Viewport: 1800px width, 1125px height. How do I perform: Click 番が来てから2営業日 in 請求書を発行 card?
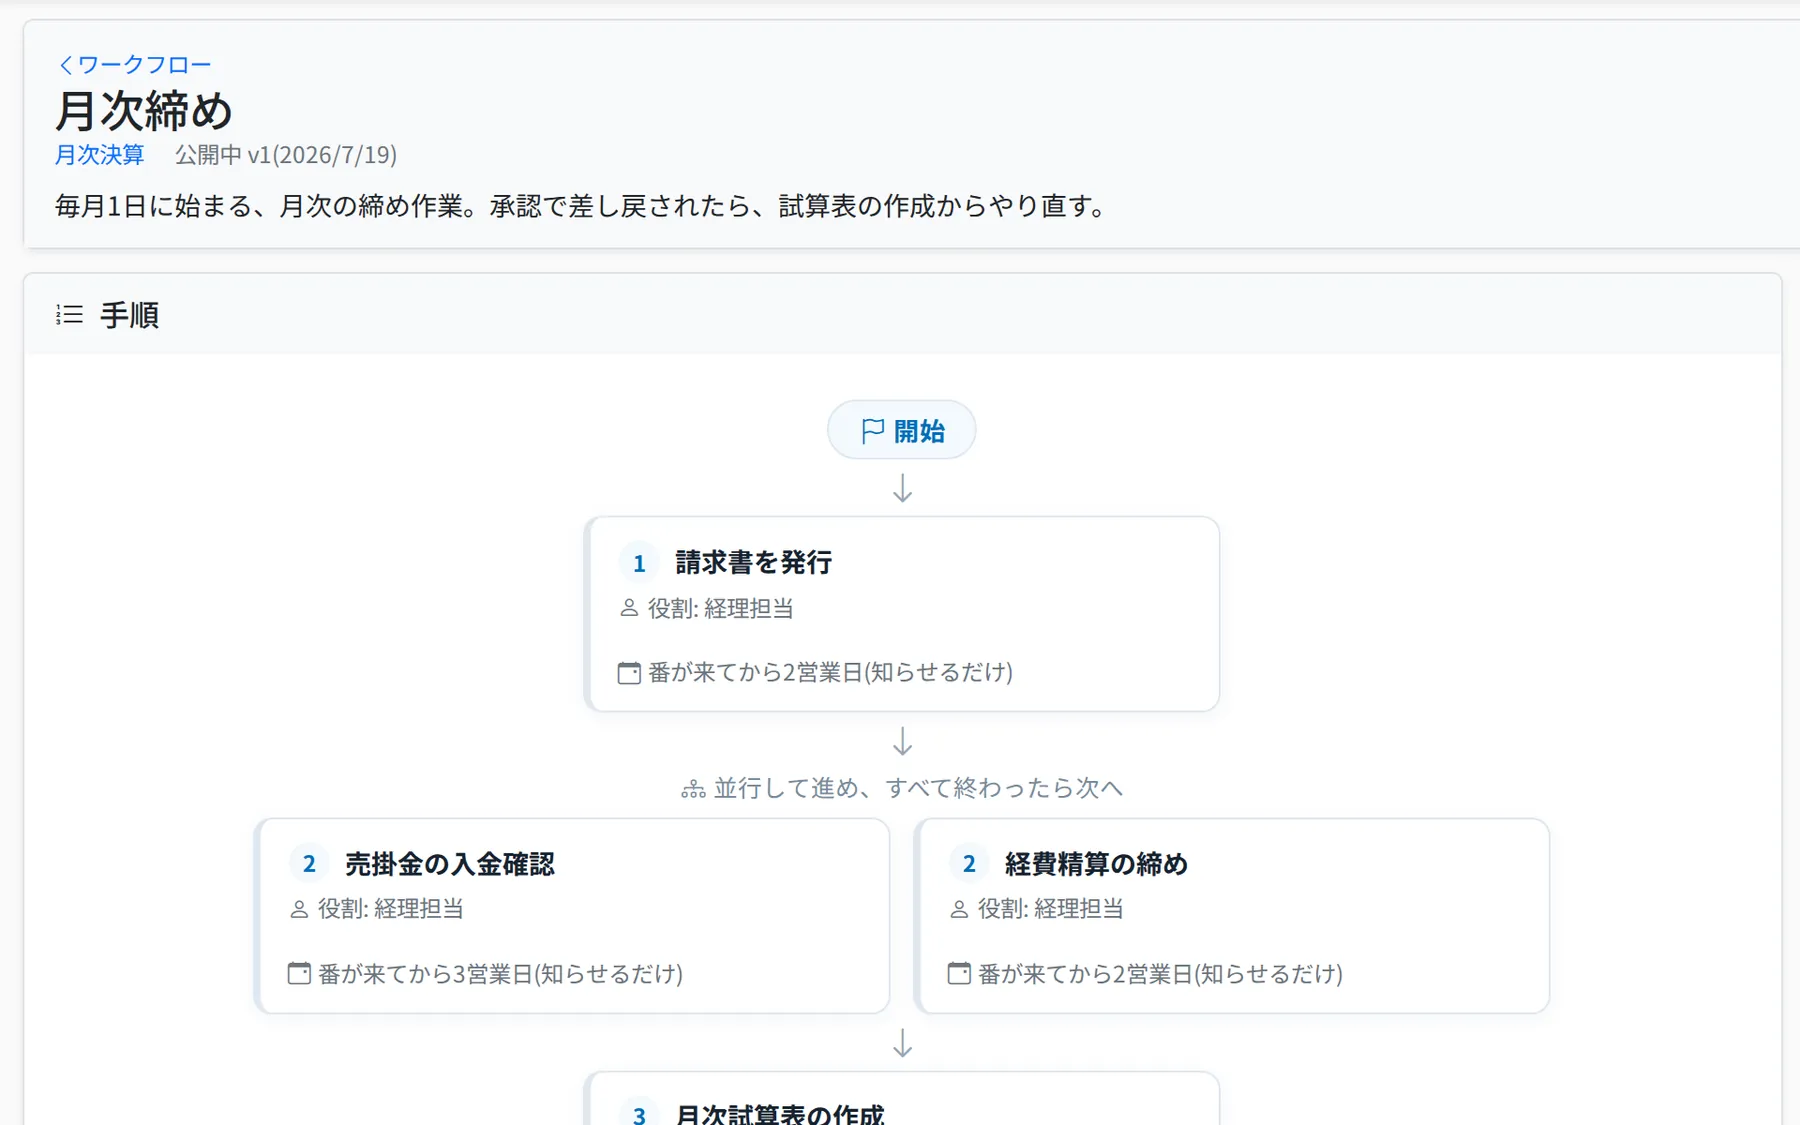[830, 672]
